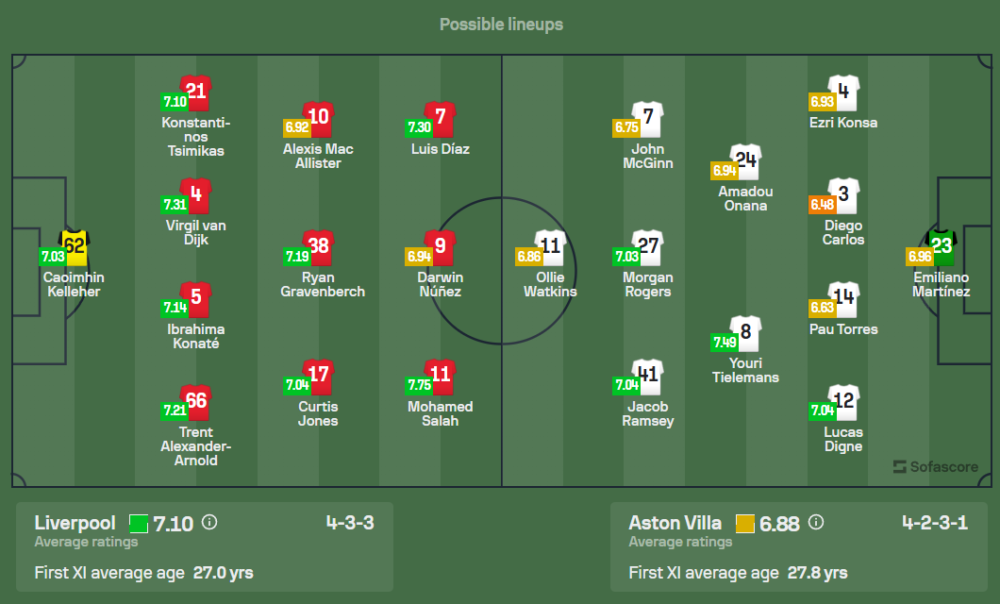
Task: Click Caoimhin Kelleher's yellow number 62 shirt
Action: coord(75,244)
